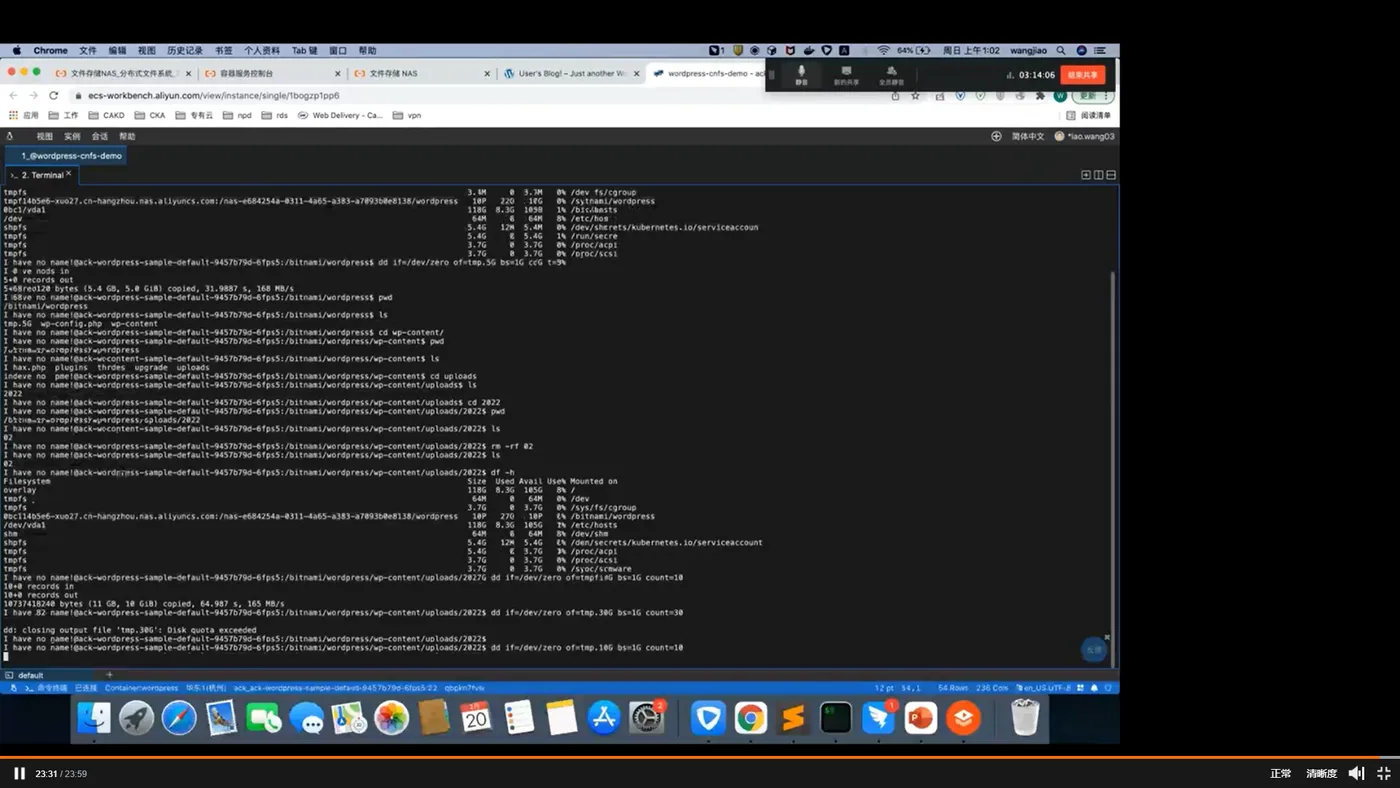Open PowerPoint from the Dock
The width and height of the screenshot is (1400, 788).
point(921,718)
